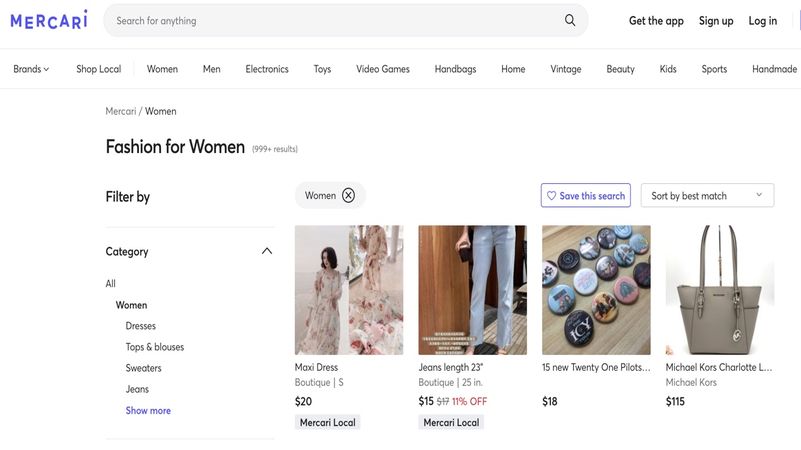Open the Electronics menu item
The height and width of the screenshot is (450, 801).
[267, 69]
